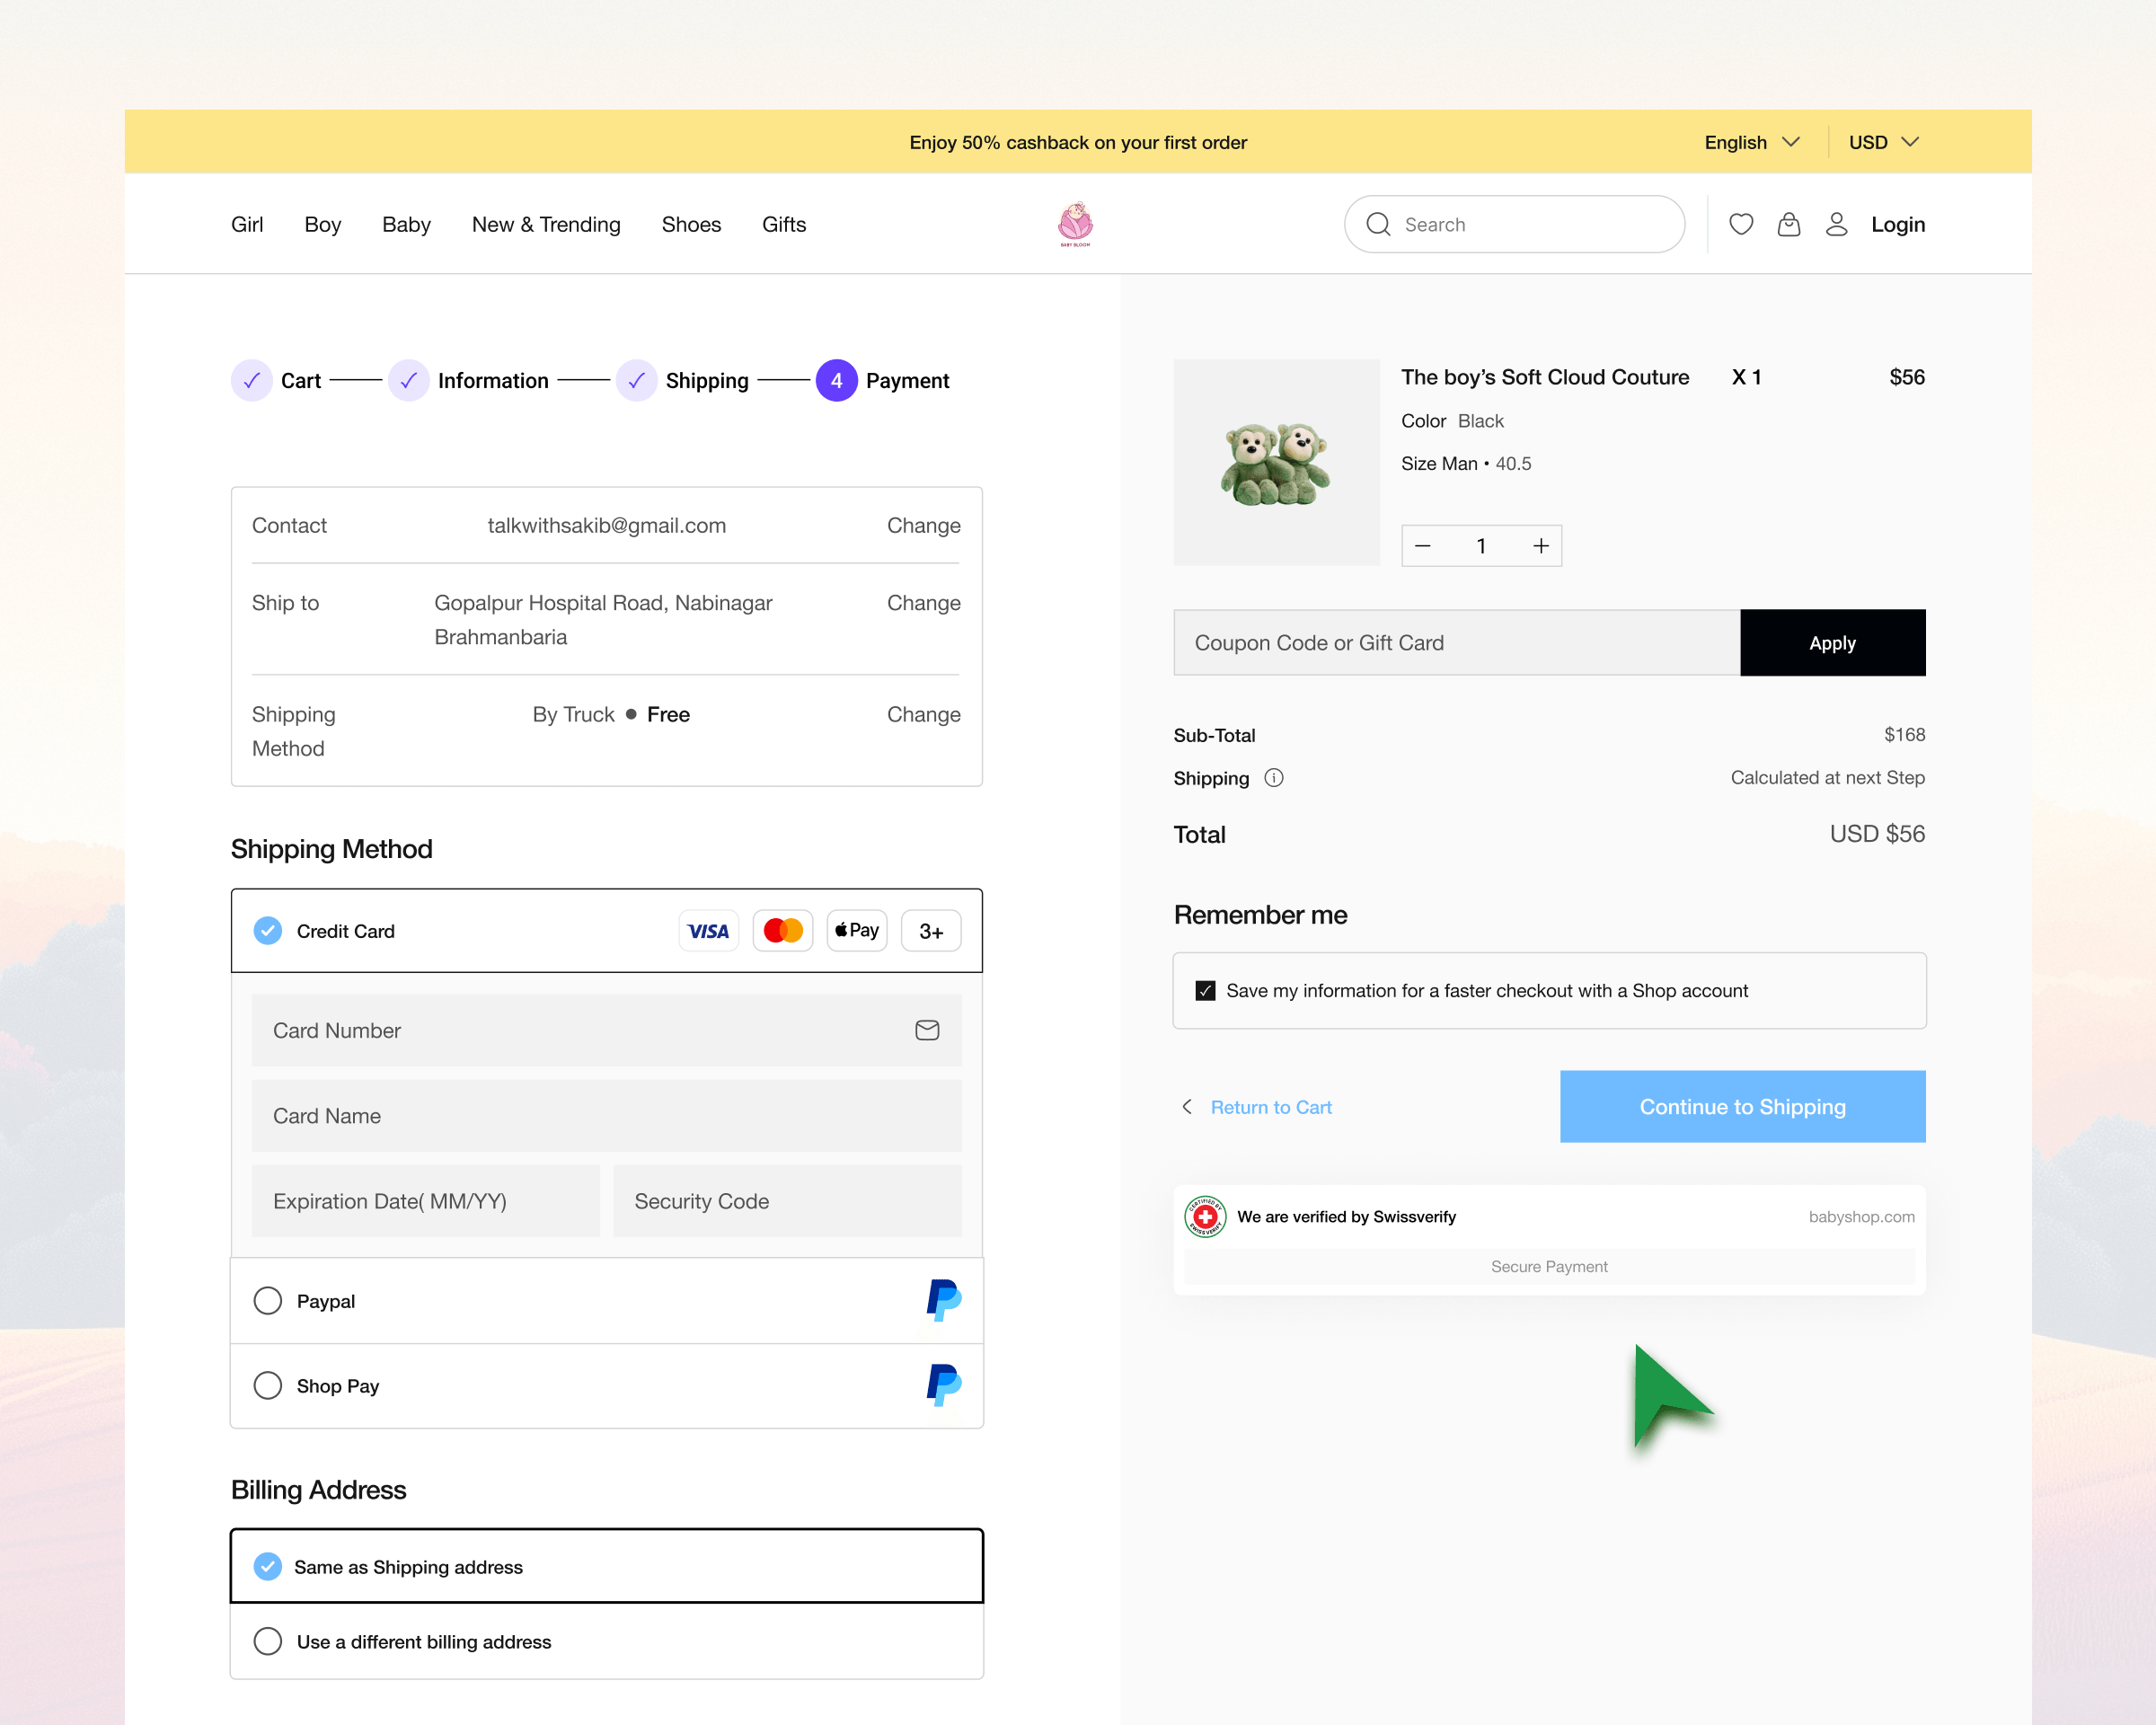Open the New & Trending menu
The height and width of the screenshot is (1725, 2156).
[x=546, y=224]
